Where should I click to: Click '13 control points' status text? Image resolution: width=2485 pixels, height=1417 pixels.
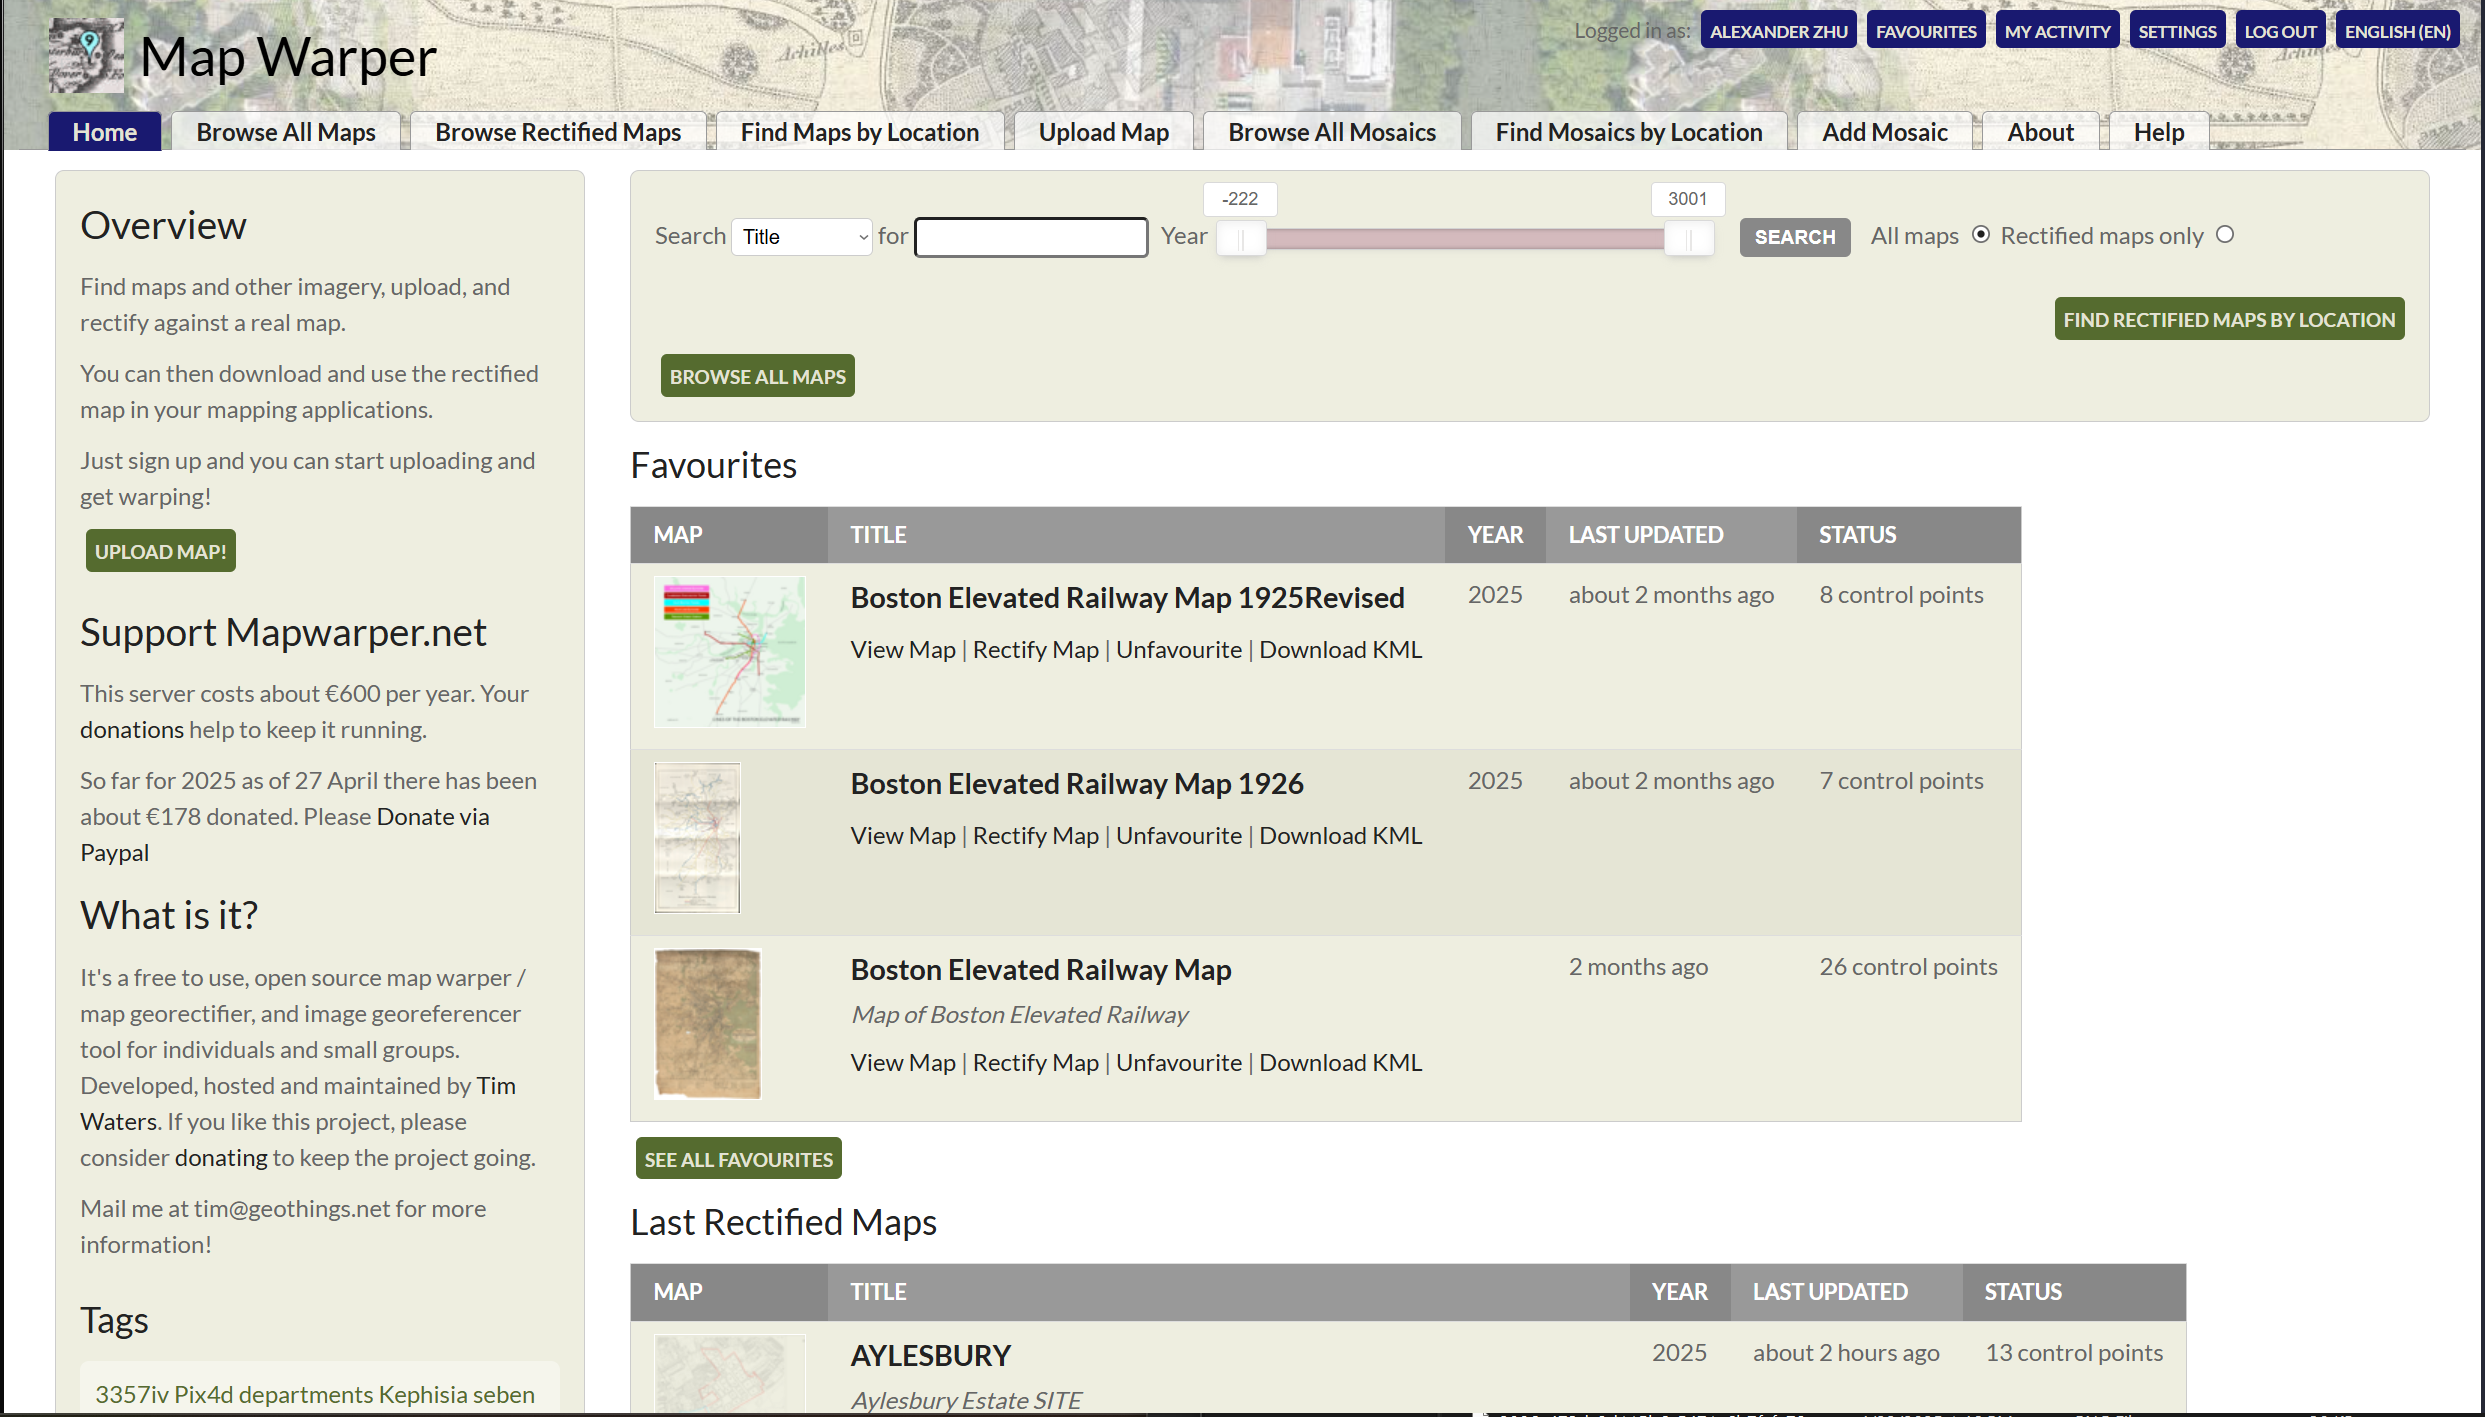2074,1353
